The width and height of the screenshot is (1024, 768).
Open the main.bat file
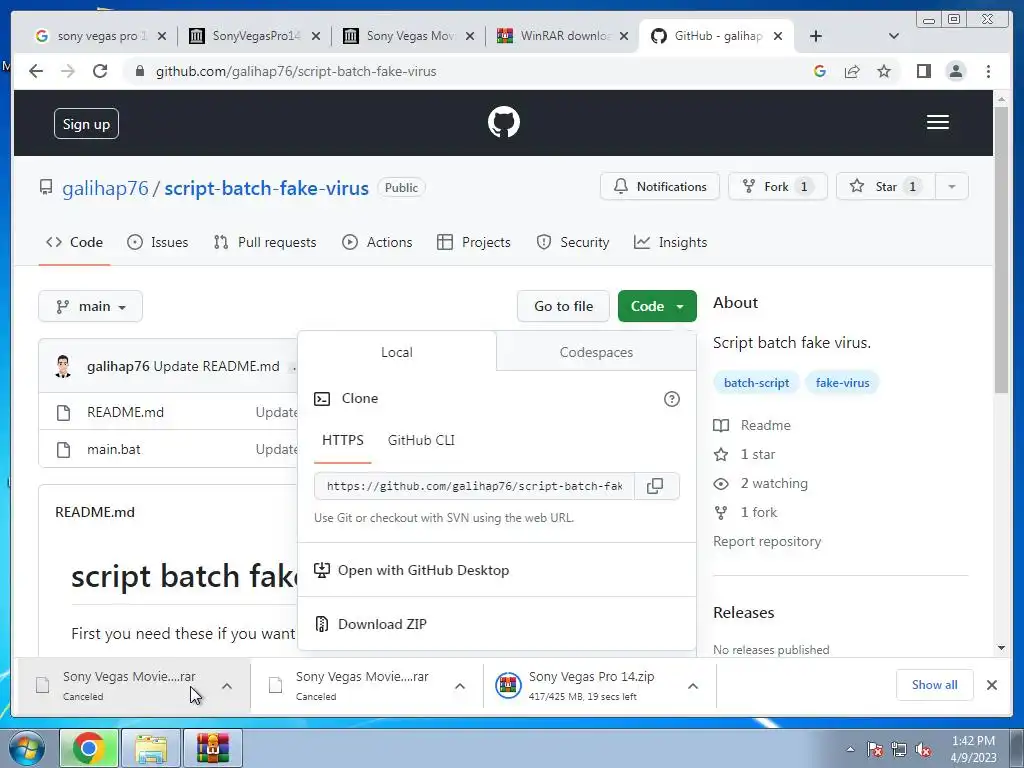pos(114,449)
